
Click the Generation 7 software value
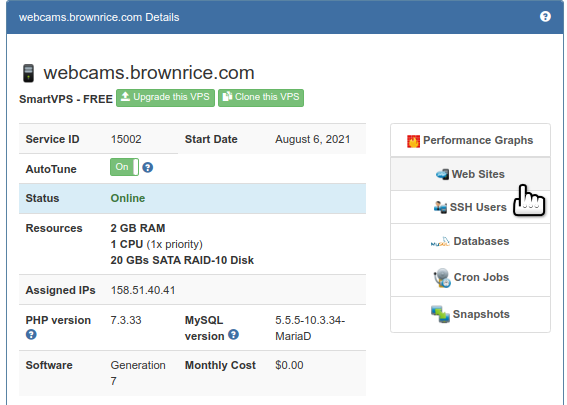pyautogui.click(x=138, y=373)
